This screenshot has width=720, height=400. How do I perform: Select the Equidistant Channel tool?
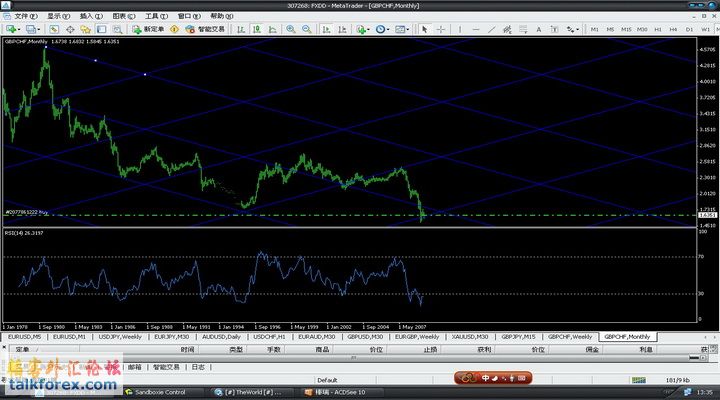tap(507, 29)
